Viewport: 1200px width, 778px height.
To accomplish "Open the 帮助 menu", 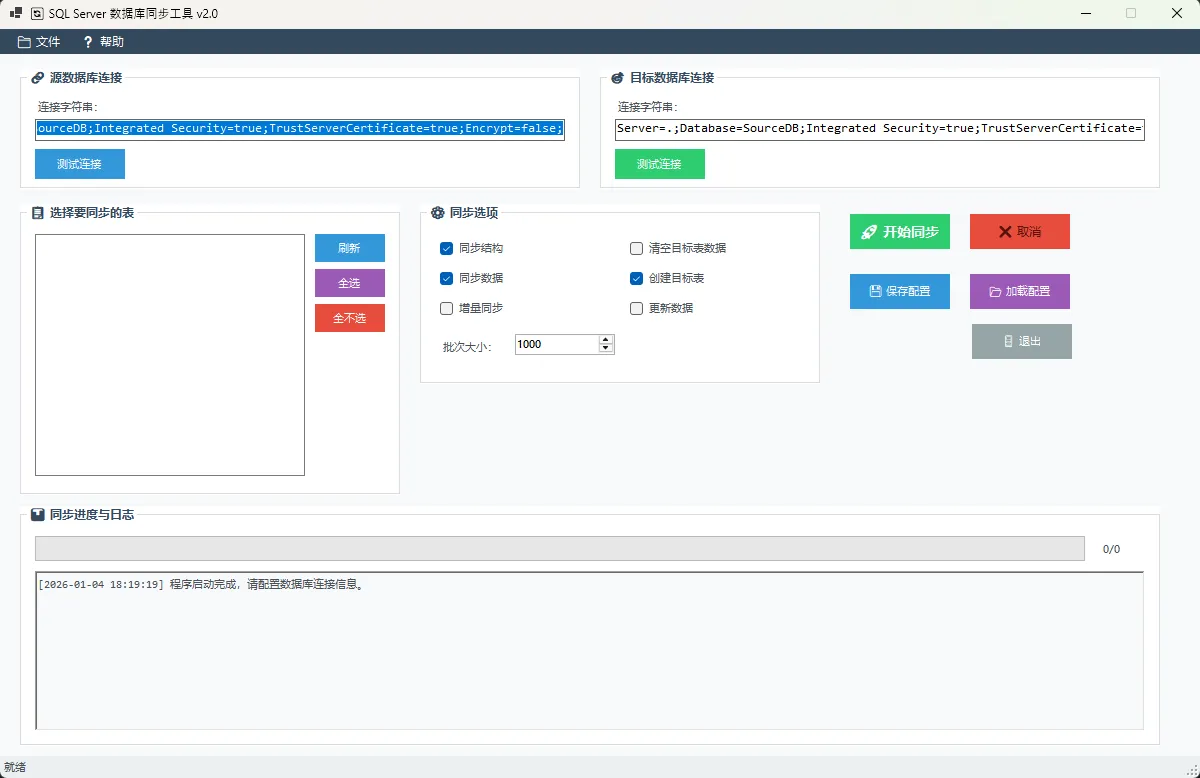I will pyautogui.click(x=103, y=42).
